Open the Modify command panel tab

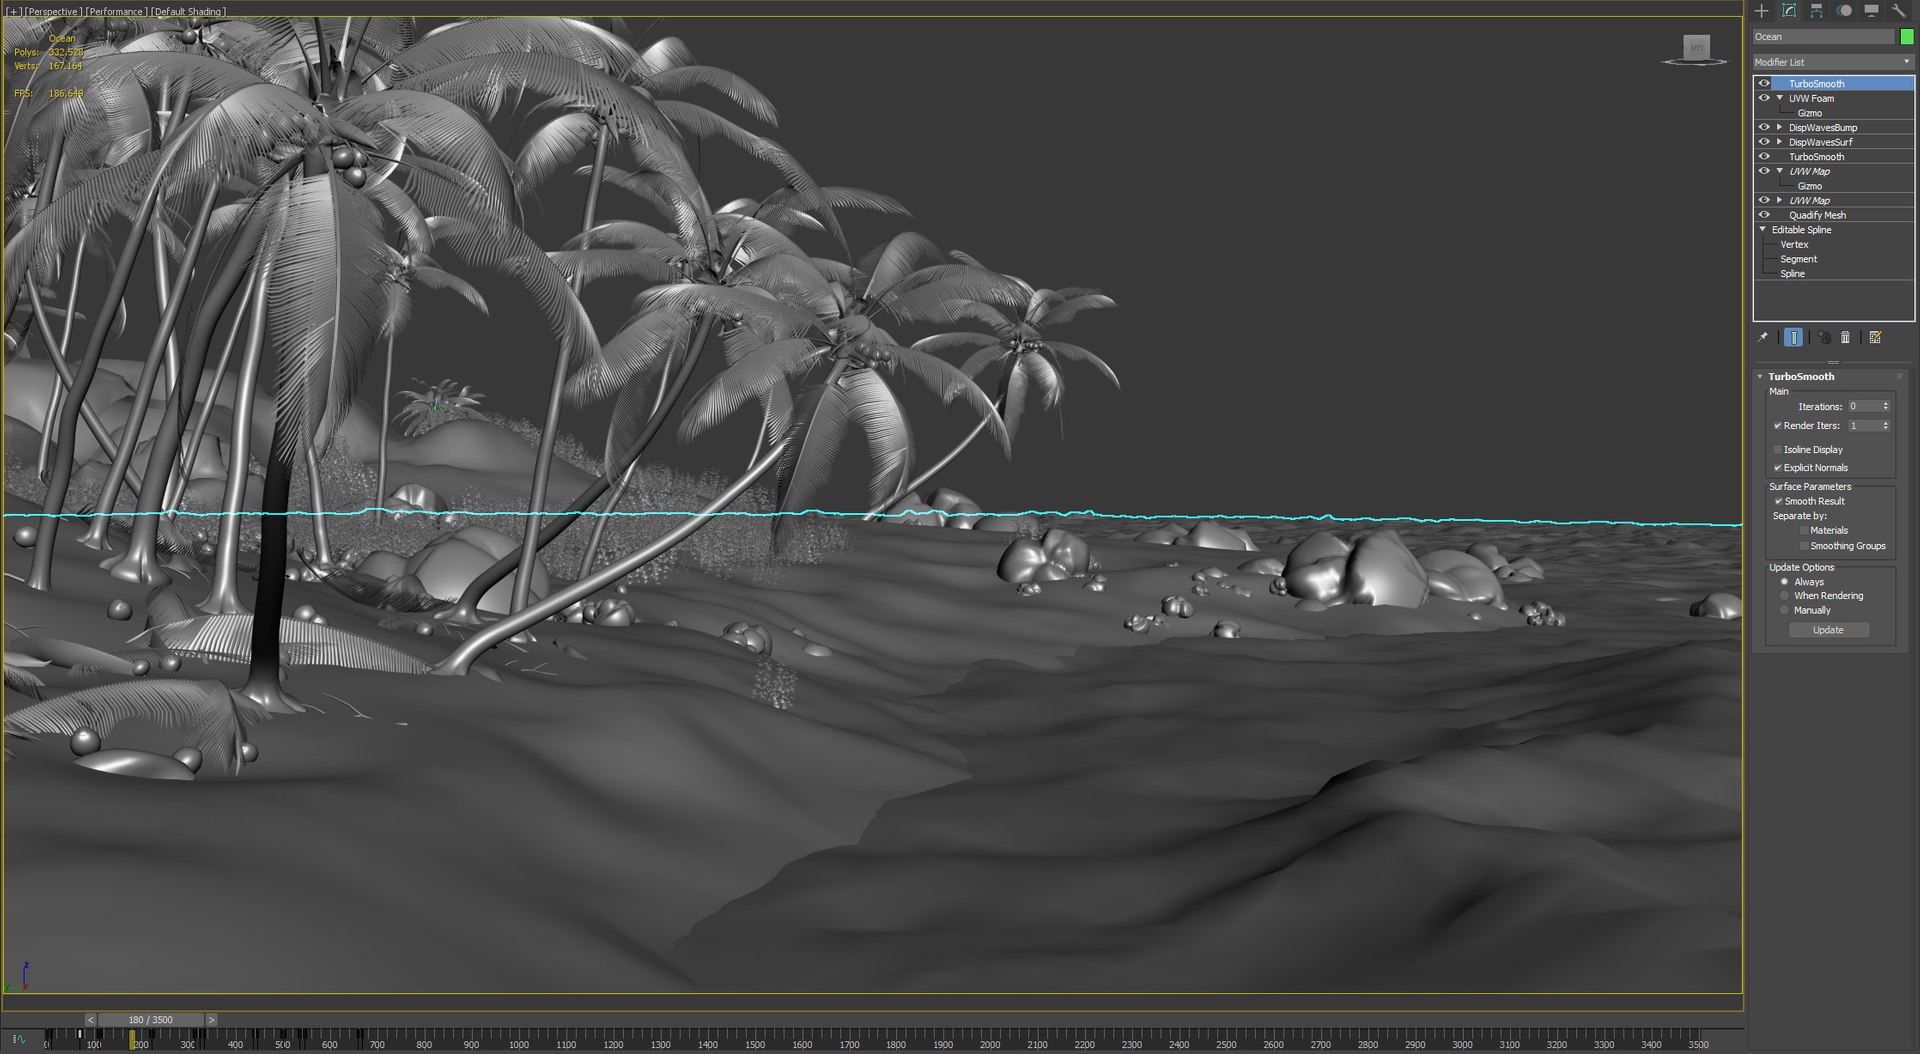click(x=1789, y=11)
